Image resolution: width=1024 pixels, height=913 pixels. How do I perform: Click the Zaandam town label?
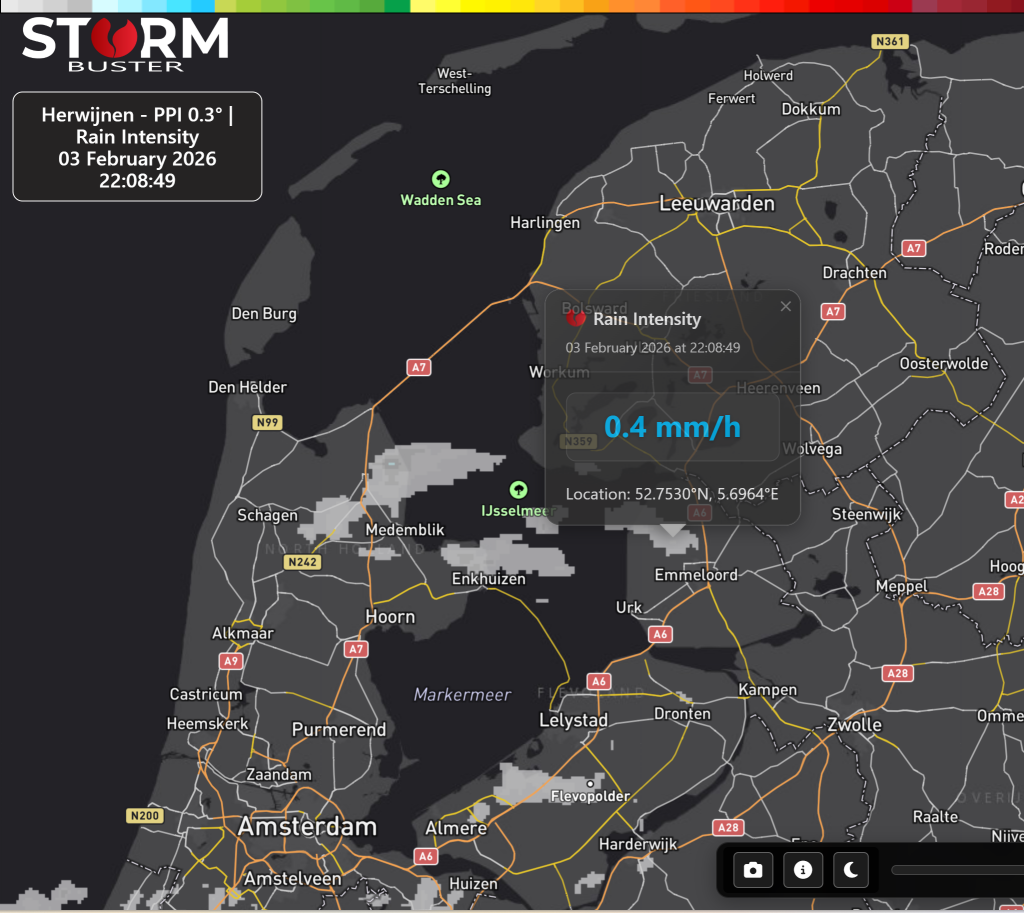[x=279, y=775]
